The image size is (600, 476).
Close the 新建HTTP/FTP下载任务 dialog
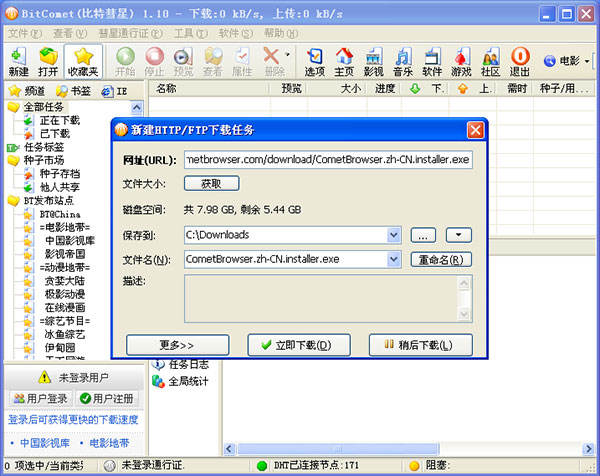476,130
